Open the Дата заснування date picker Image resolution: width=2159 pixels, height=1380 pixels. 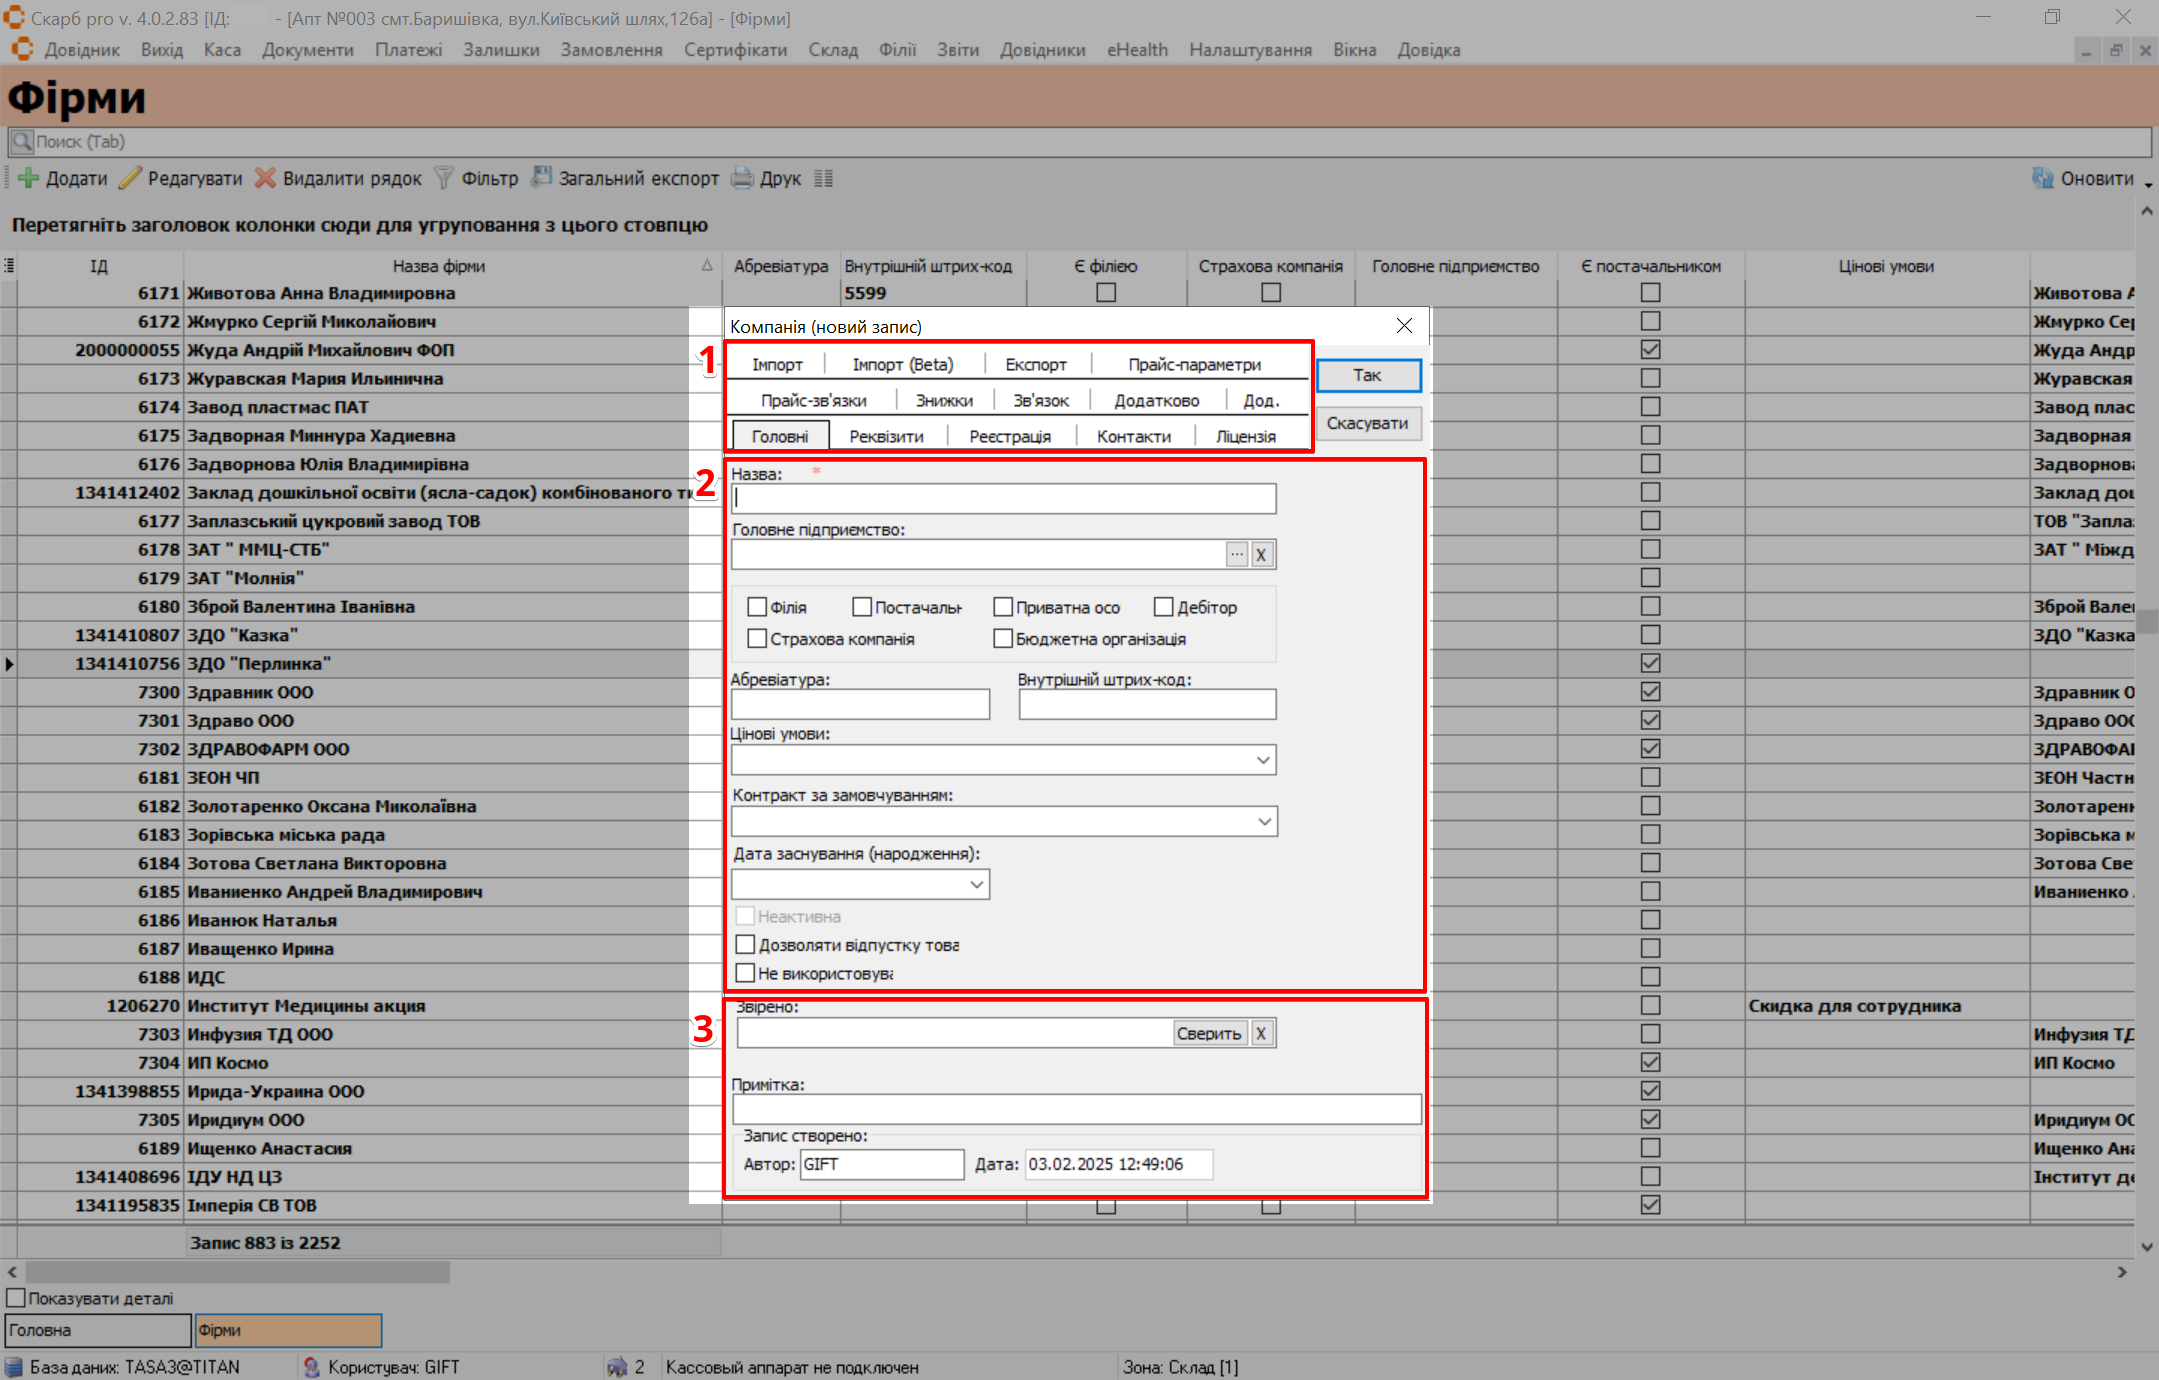pos(976,884)
